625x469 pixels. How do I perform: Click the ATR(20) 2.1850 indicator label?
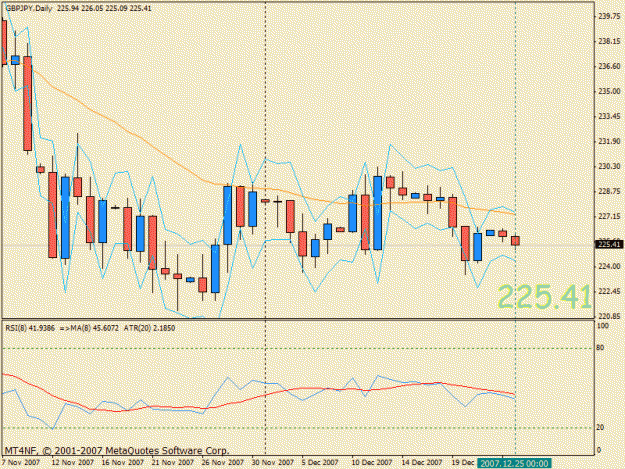[149, 328]
